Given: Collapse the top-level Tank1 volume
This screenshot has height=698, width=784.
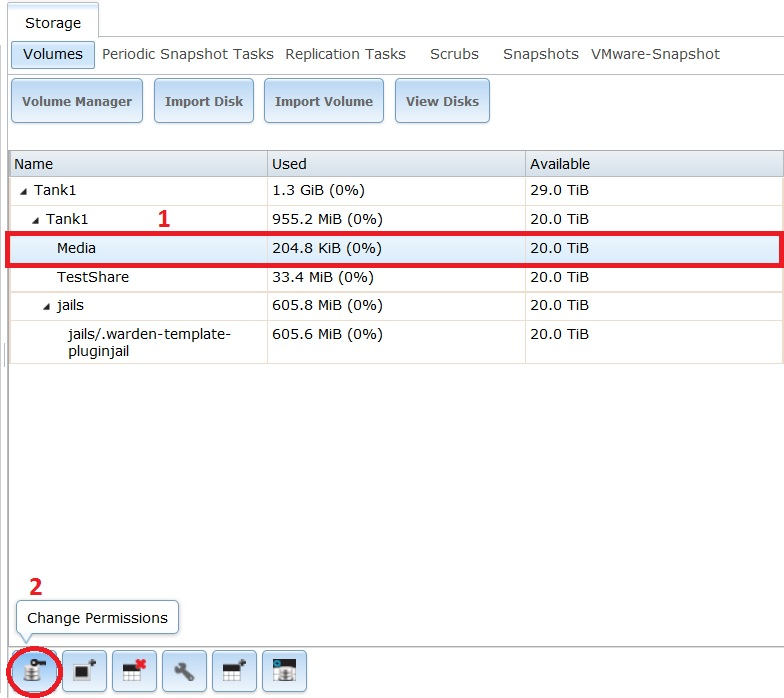Looking at the screenshot, I should [x=24, y=191].
